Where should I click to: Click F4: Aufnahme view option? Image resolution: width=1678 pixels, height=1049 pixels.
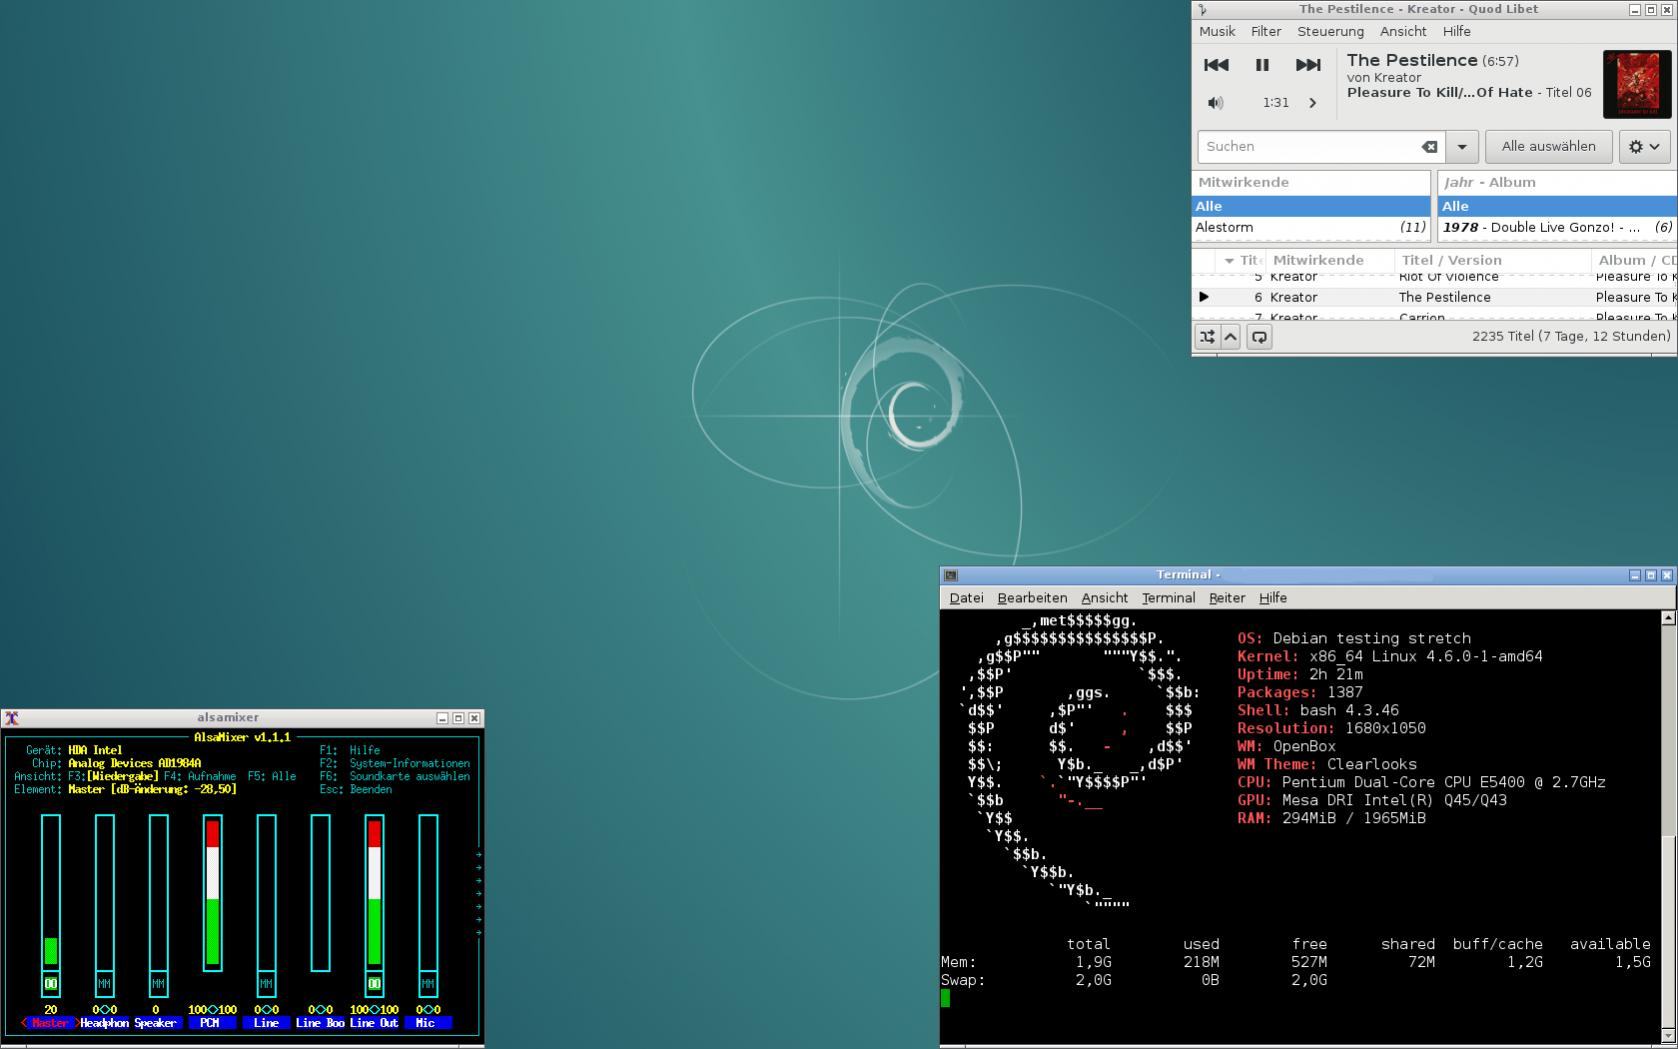pyautogui.click(x=200, y=776)
